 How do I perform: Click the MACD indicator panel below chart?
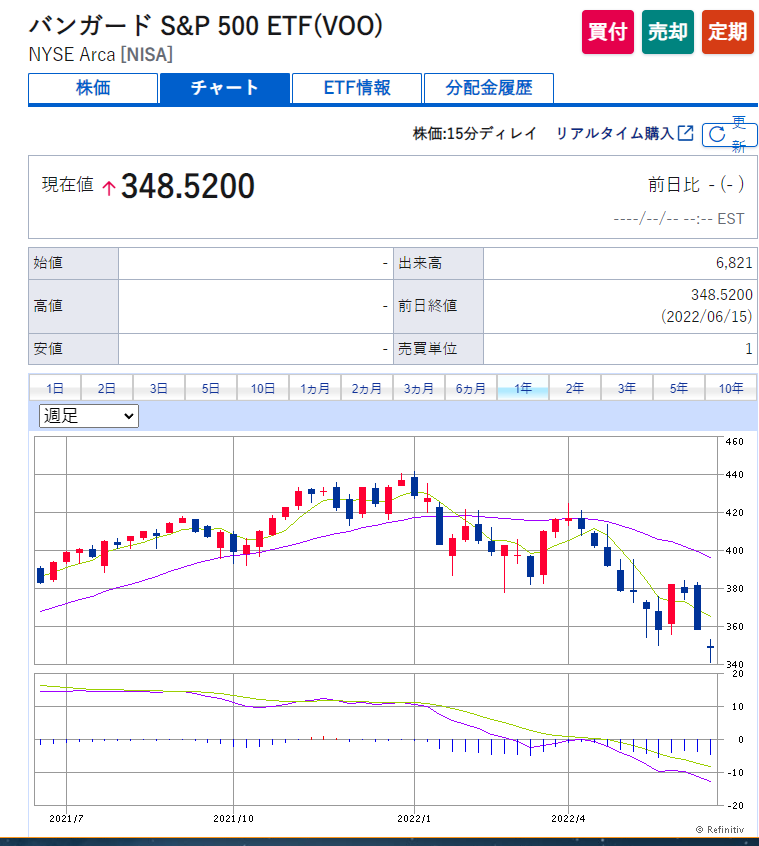click(375, 738)
